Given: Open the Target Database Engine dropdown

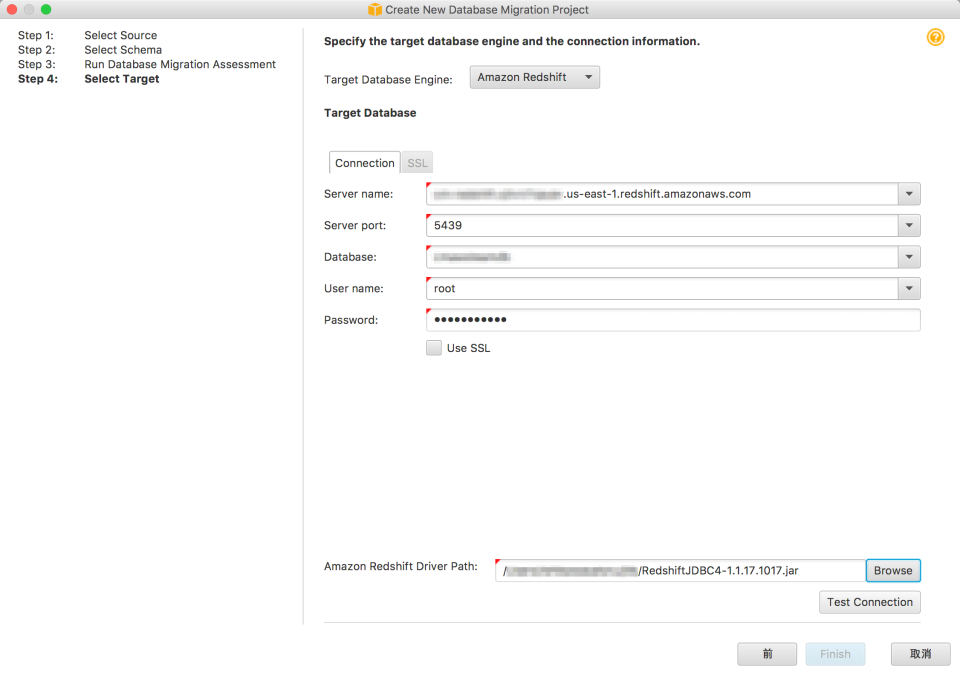Looking at the screenshot, I should point(534,76).
